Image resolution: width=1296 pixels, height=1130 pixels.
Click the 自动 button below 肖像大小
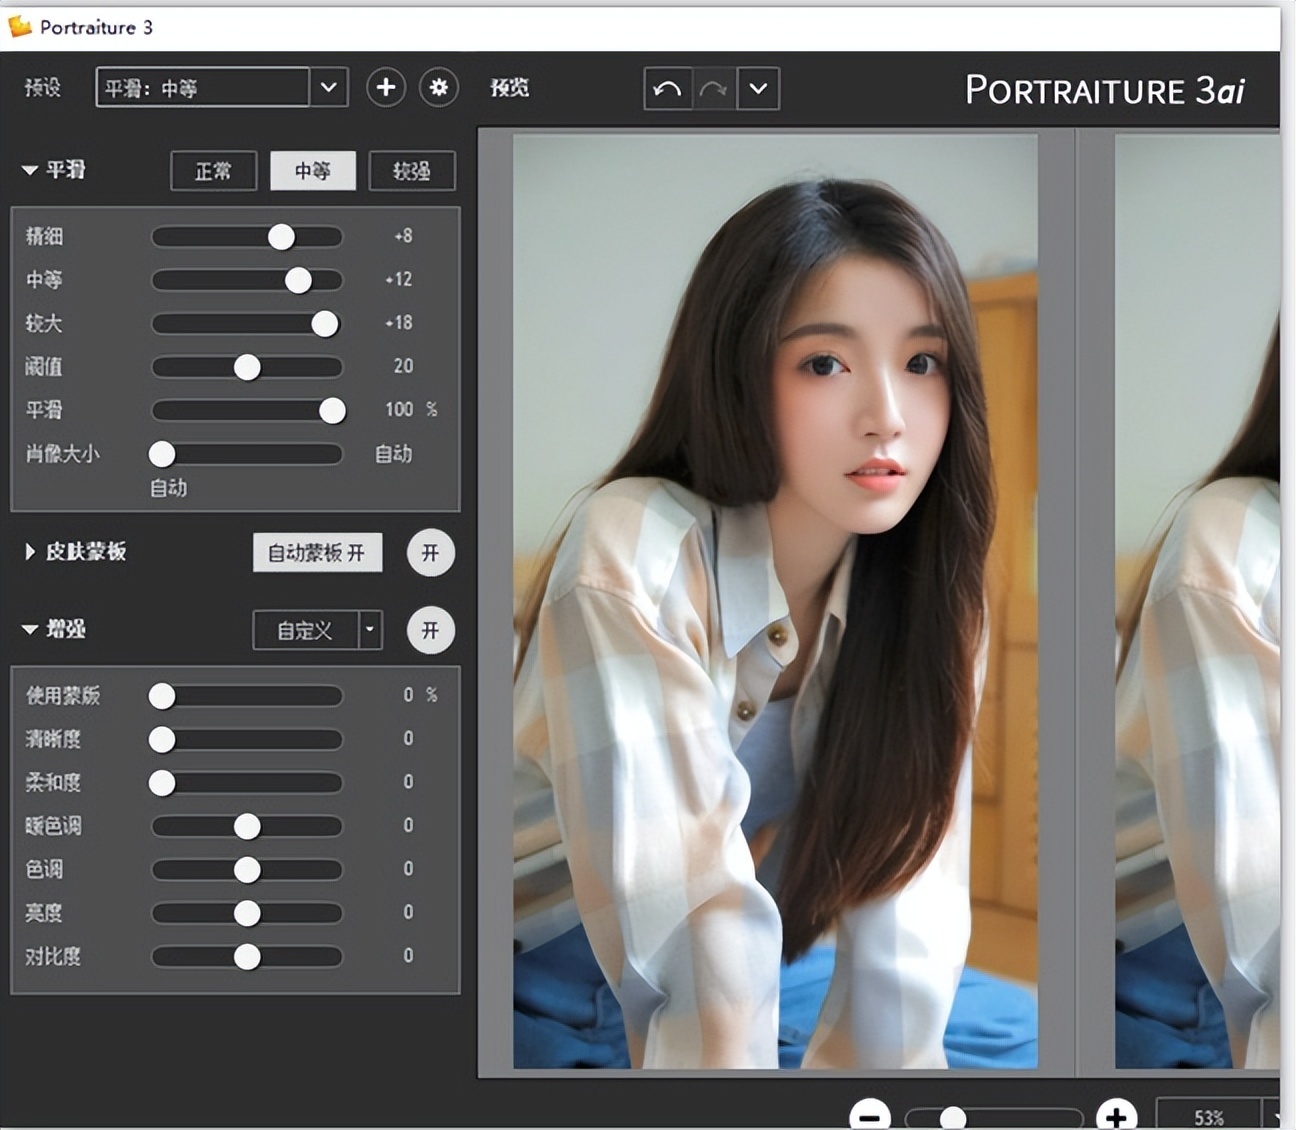click(168, 488)
